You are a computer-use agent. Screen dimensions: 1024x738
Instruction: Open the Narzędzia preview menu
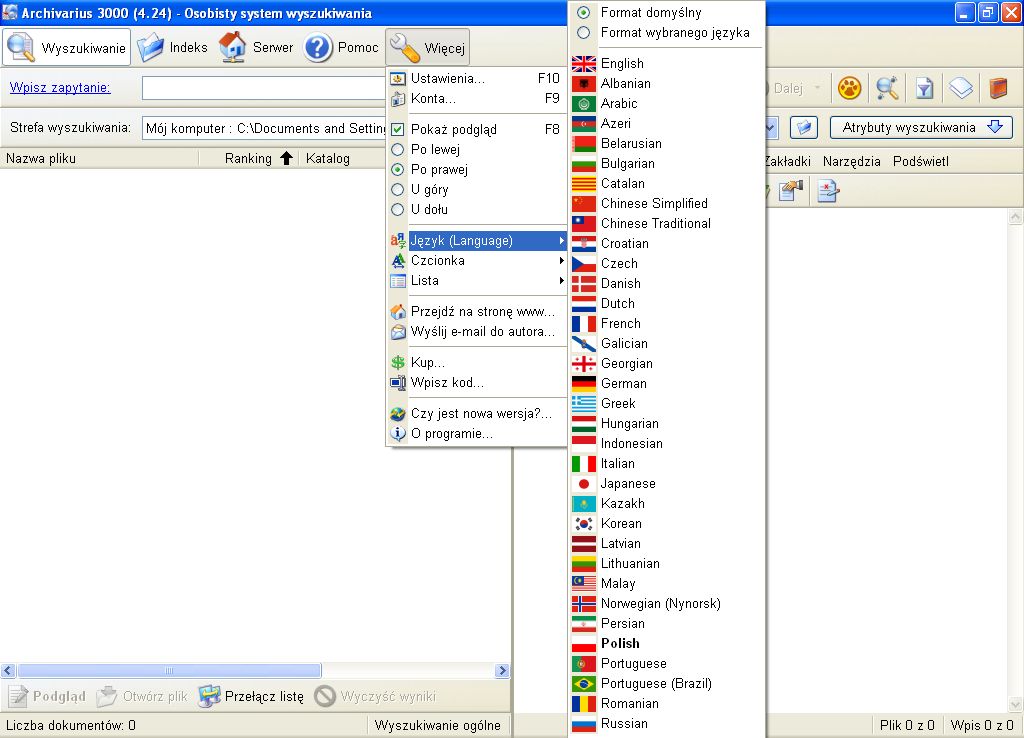click(x=852, y=161)
